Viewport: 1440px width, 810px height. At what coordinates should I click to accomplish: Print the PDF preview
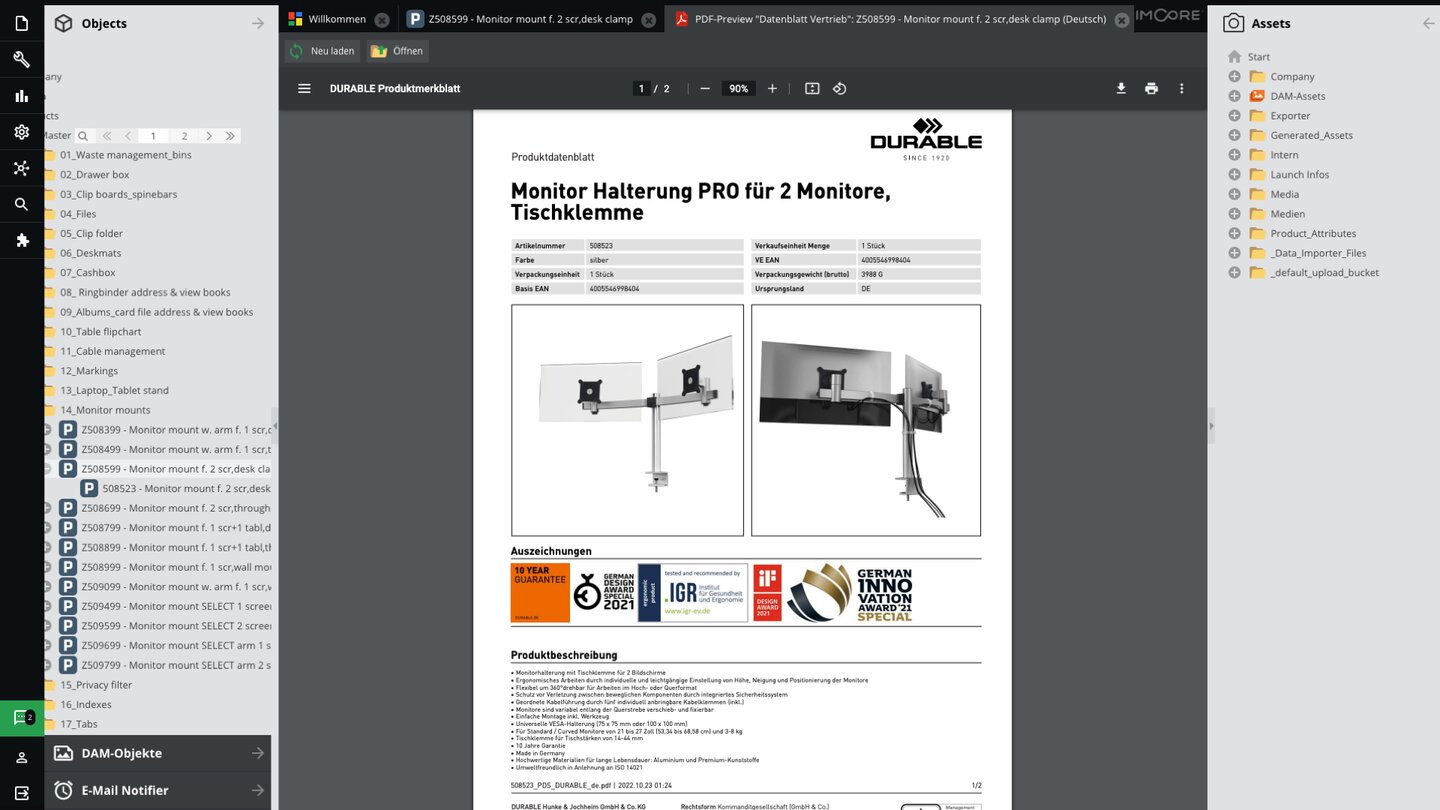coord(1151,88)
